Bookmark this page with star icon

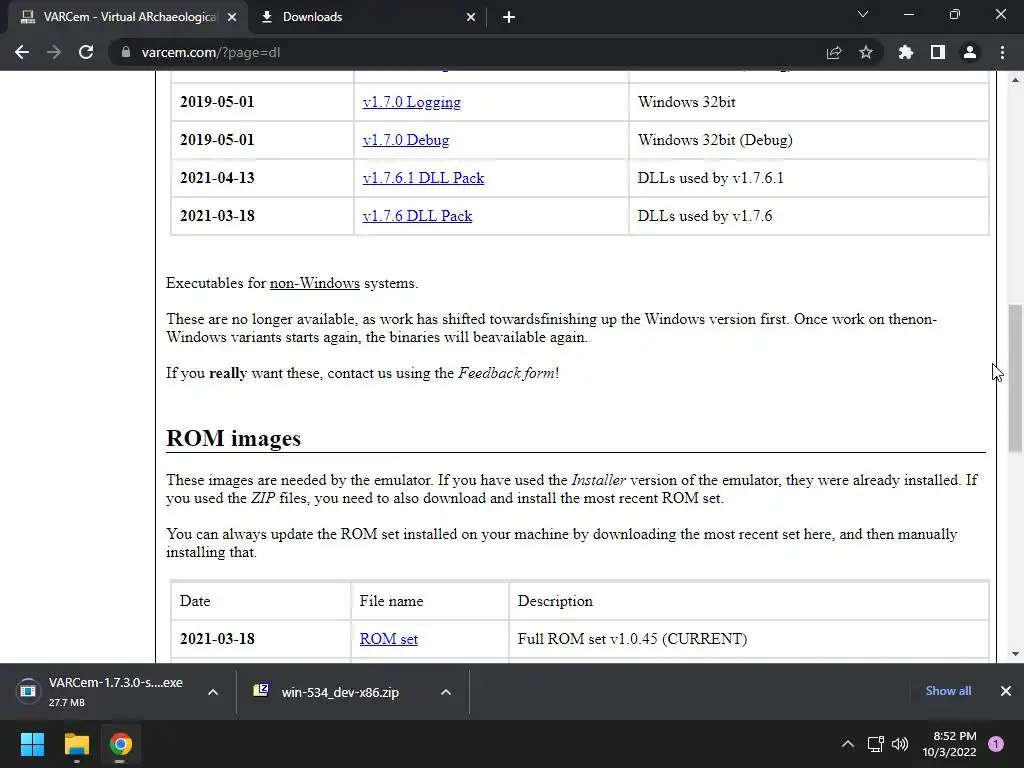pyautogui.click(x=866, y=52)
